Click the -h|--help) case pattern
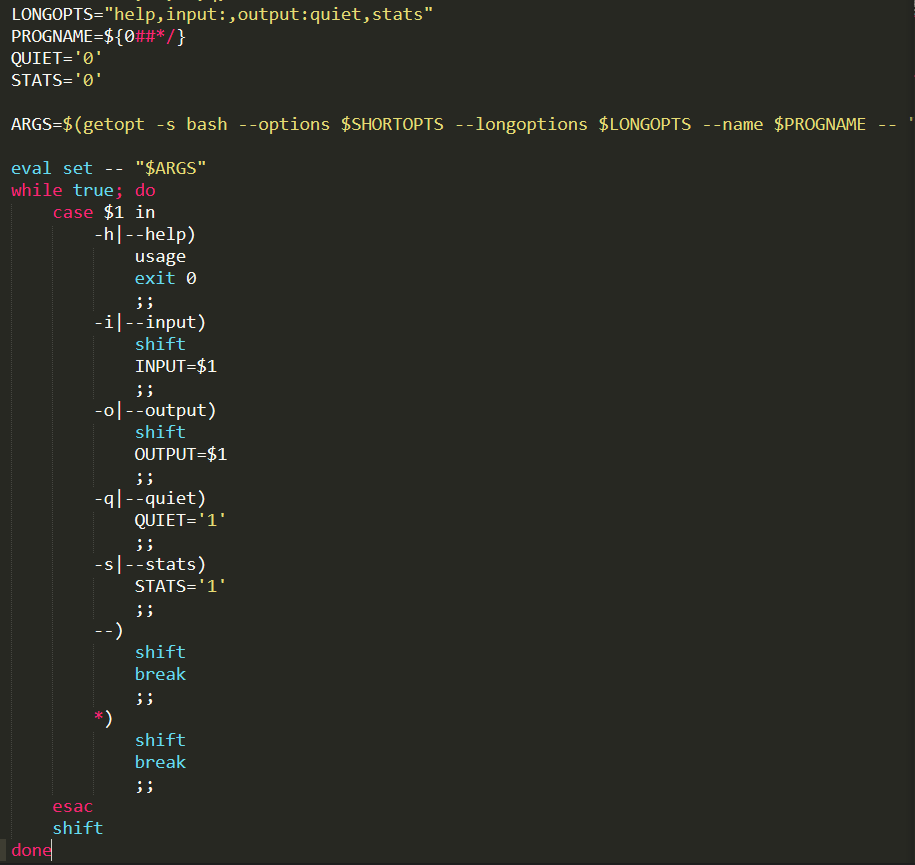915x865 pixels. (144, 234)
